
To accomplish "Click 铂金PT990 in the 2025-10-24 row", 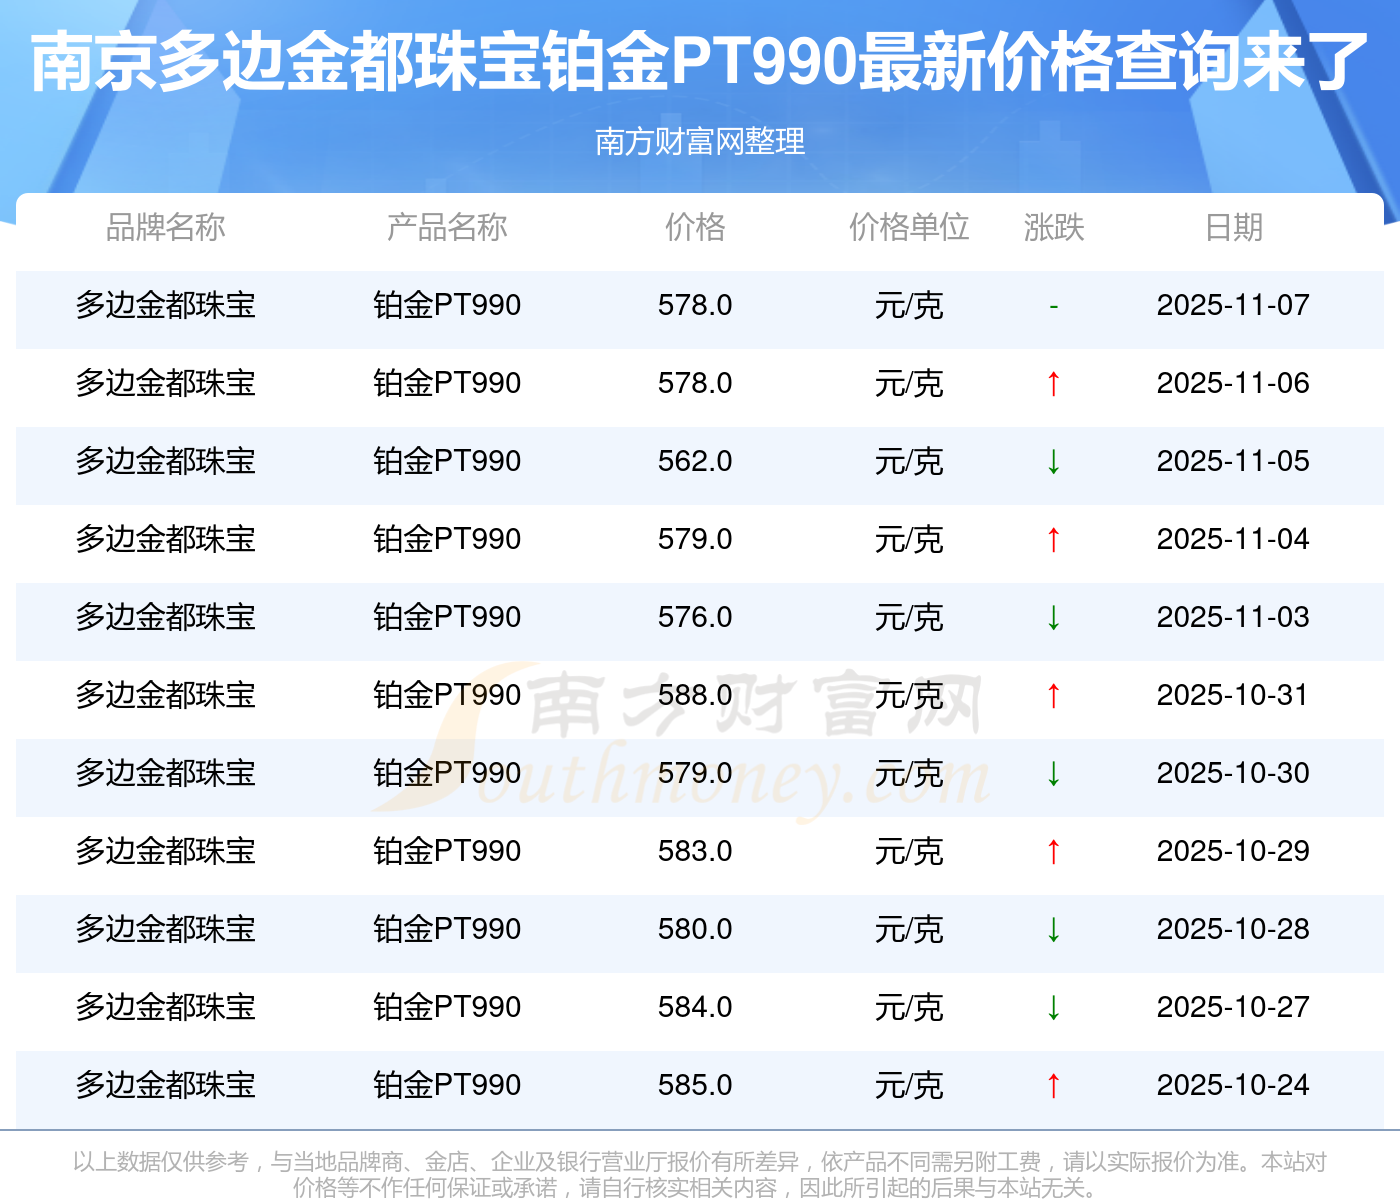I will pyautogui.click(x=447, y=1085).
